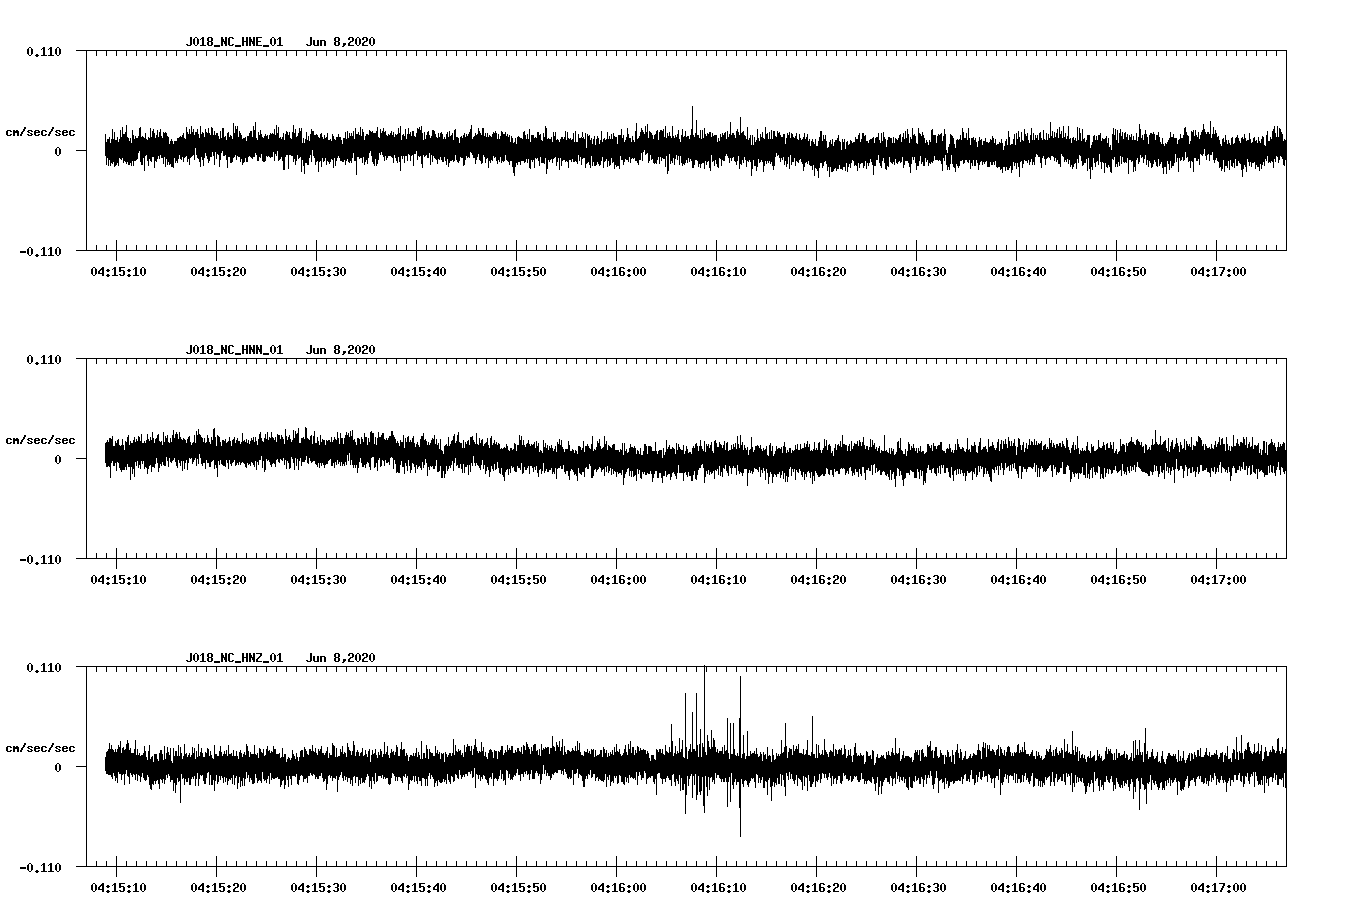Click the 04:16:10 time label under the HNE plot
Viewport: 1358px width, 924px height.
pos(718,272)
